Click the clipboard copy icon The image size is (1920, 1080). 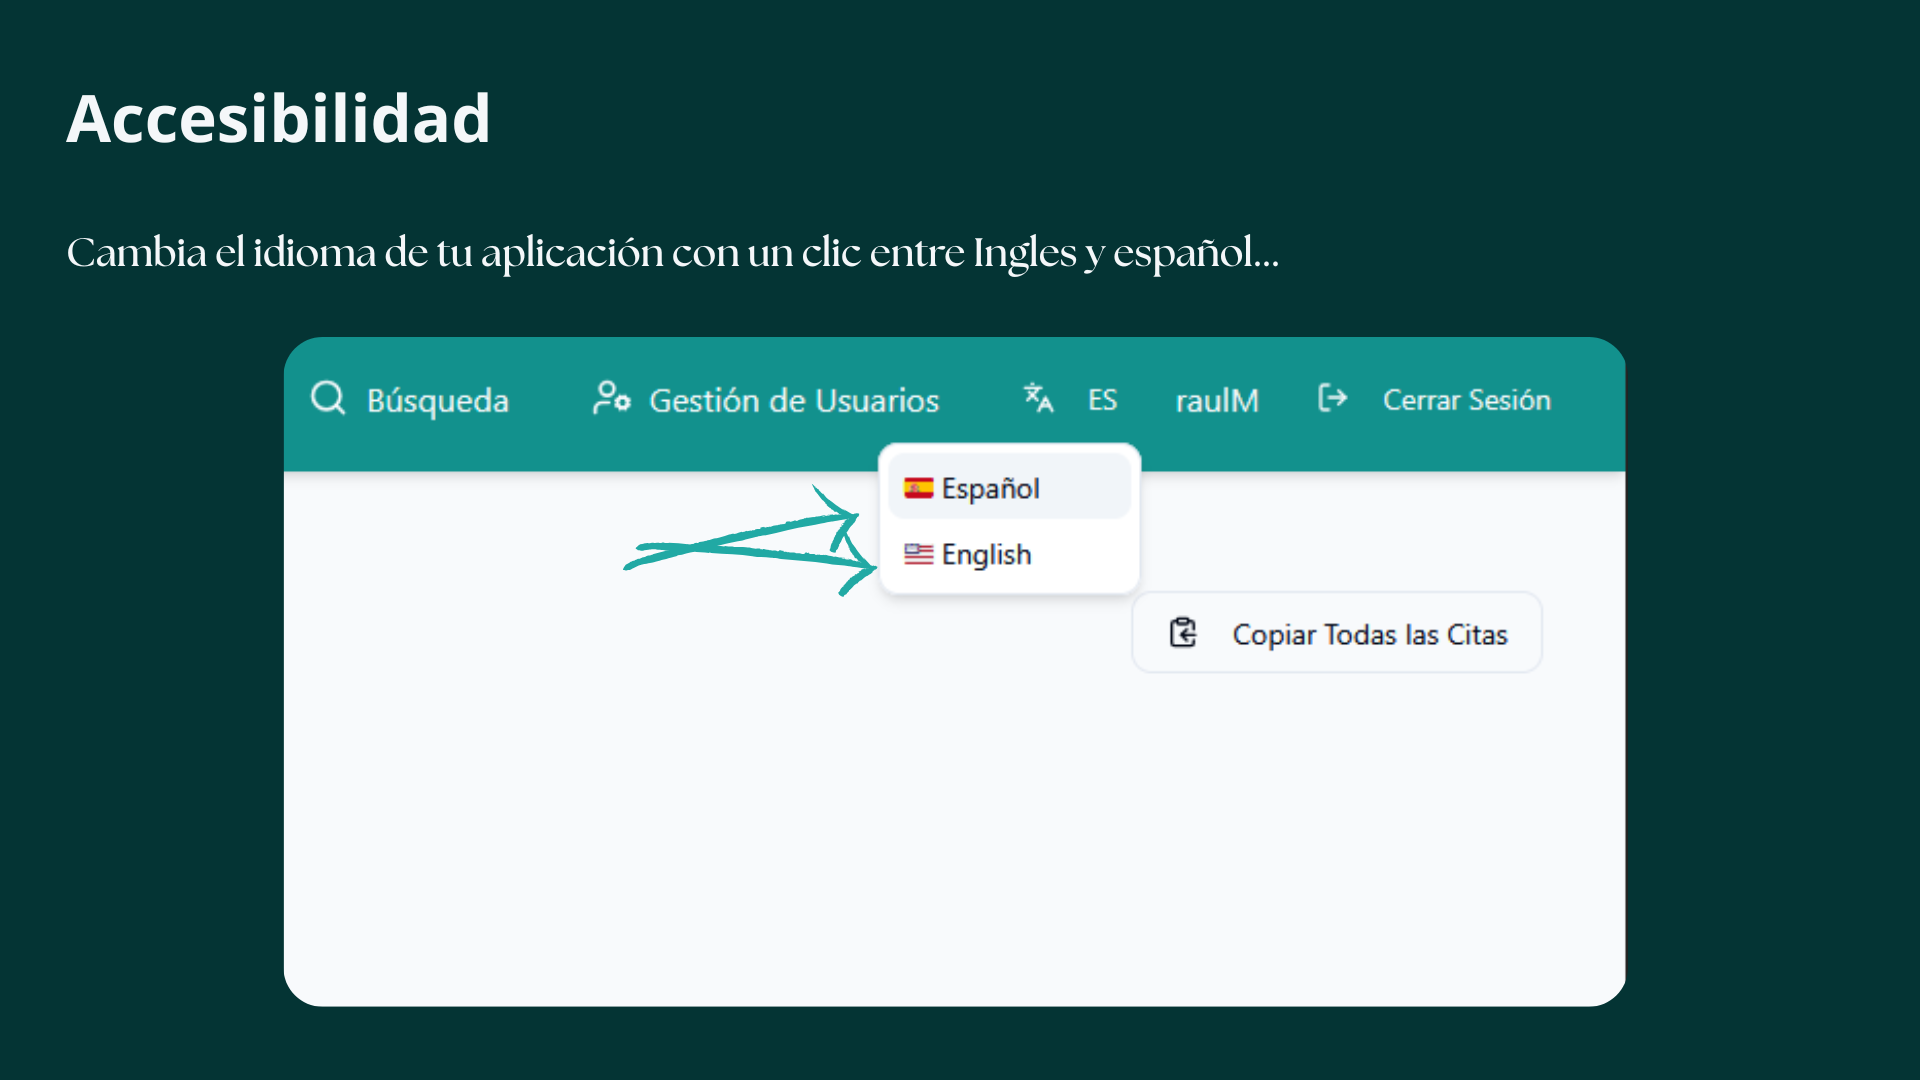(1183, 633)
